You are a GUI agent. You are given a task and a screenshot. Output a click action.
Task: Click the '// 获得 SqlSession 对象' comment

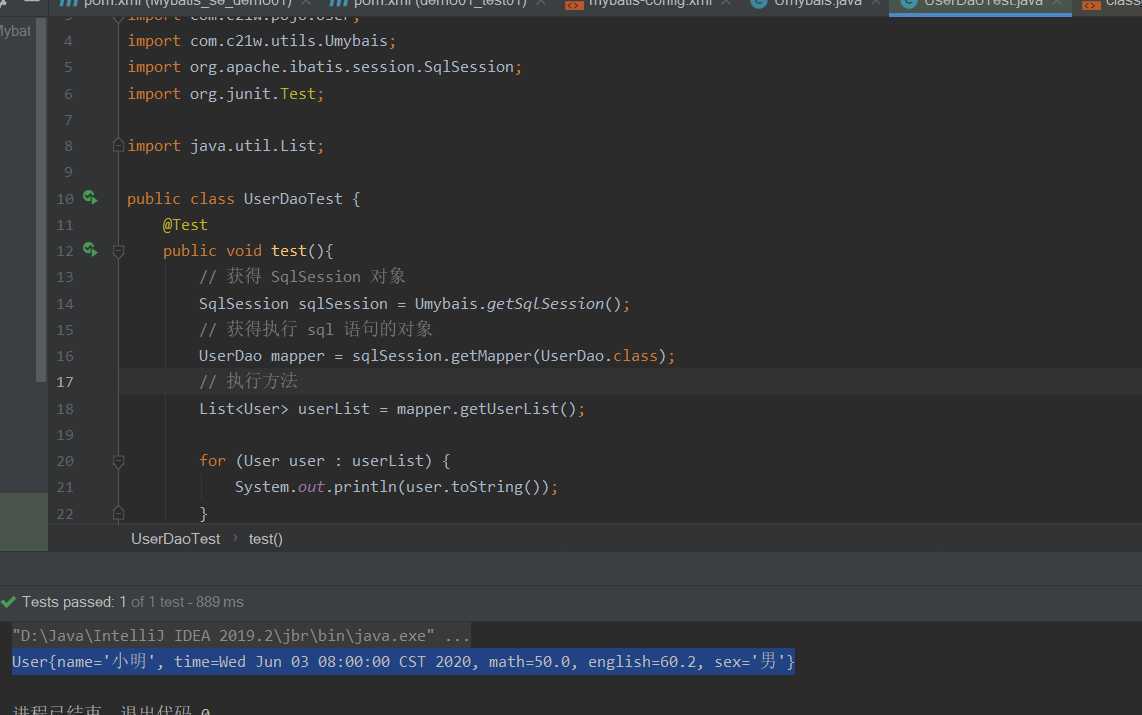(302, 276)
